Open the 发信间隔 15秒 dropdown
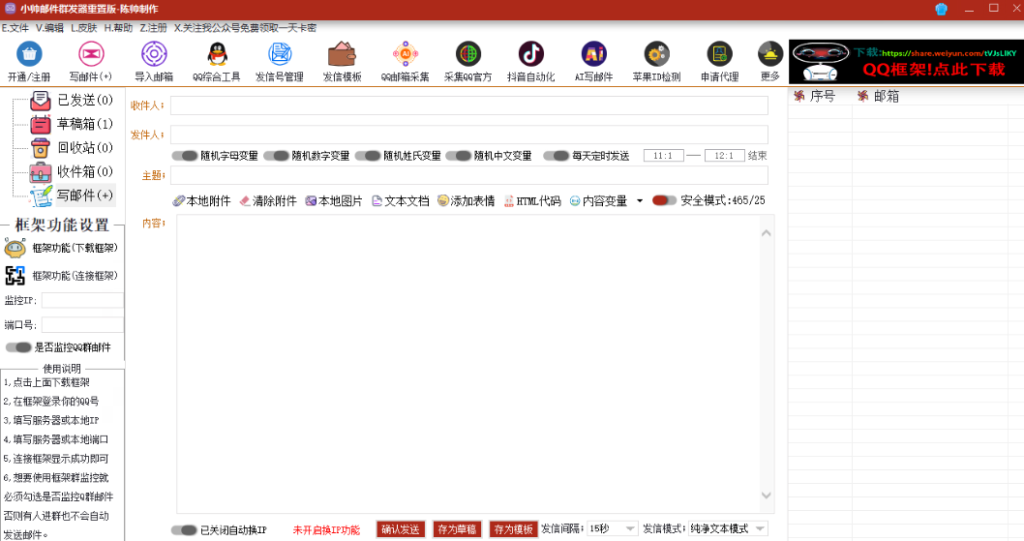The image size is (1024, 541). coord(612,529)
